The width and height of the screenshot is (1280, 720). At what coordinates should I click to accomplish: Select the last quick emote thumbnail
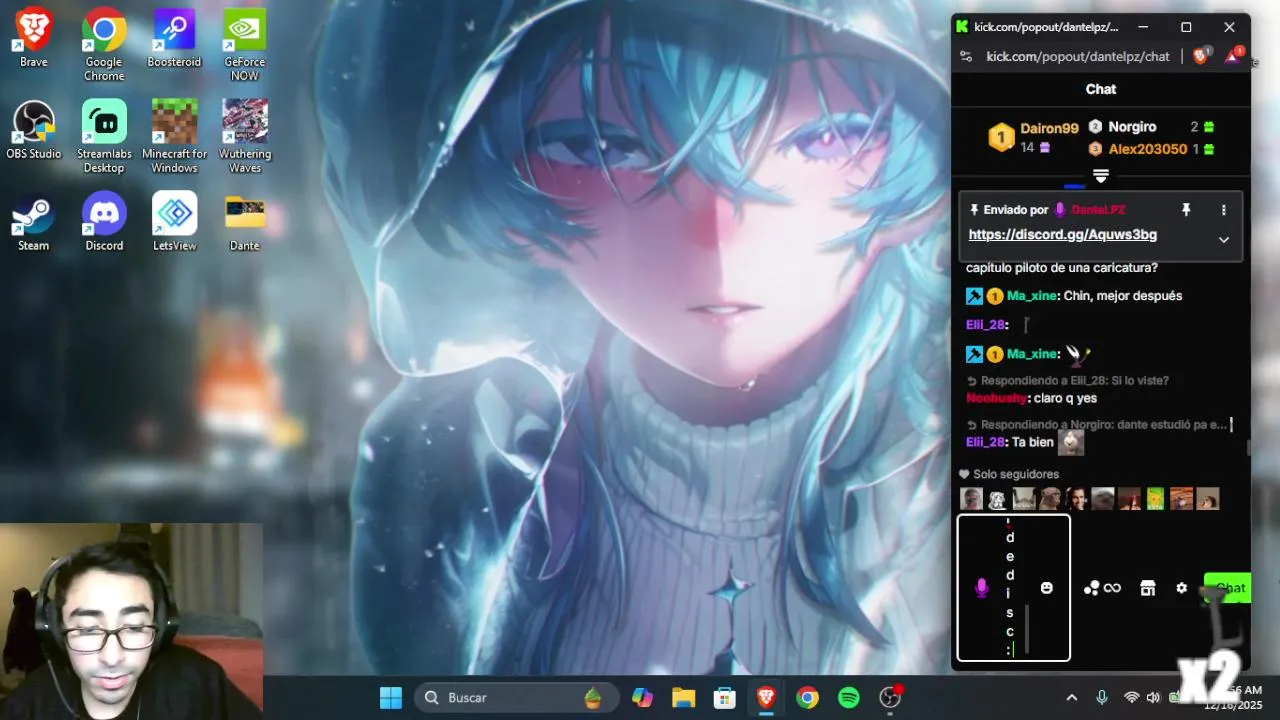tap(1208, 498)
